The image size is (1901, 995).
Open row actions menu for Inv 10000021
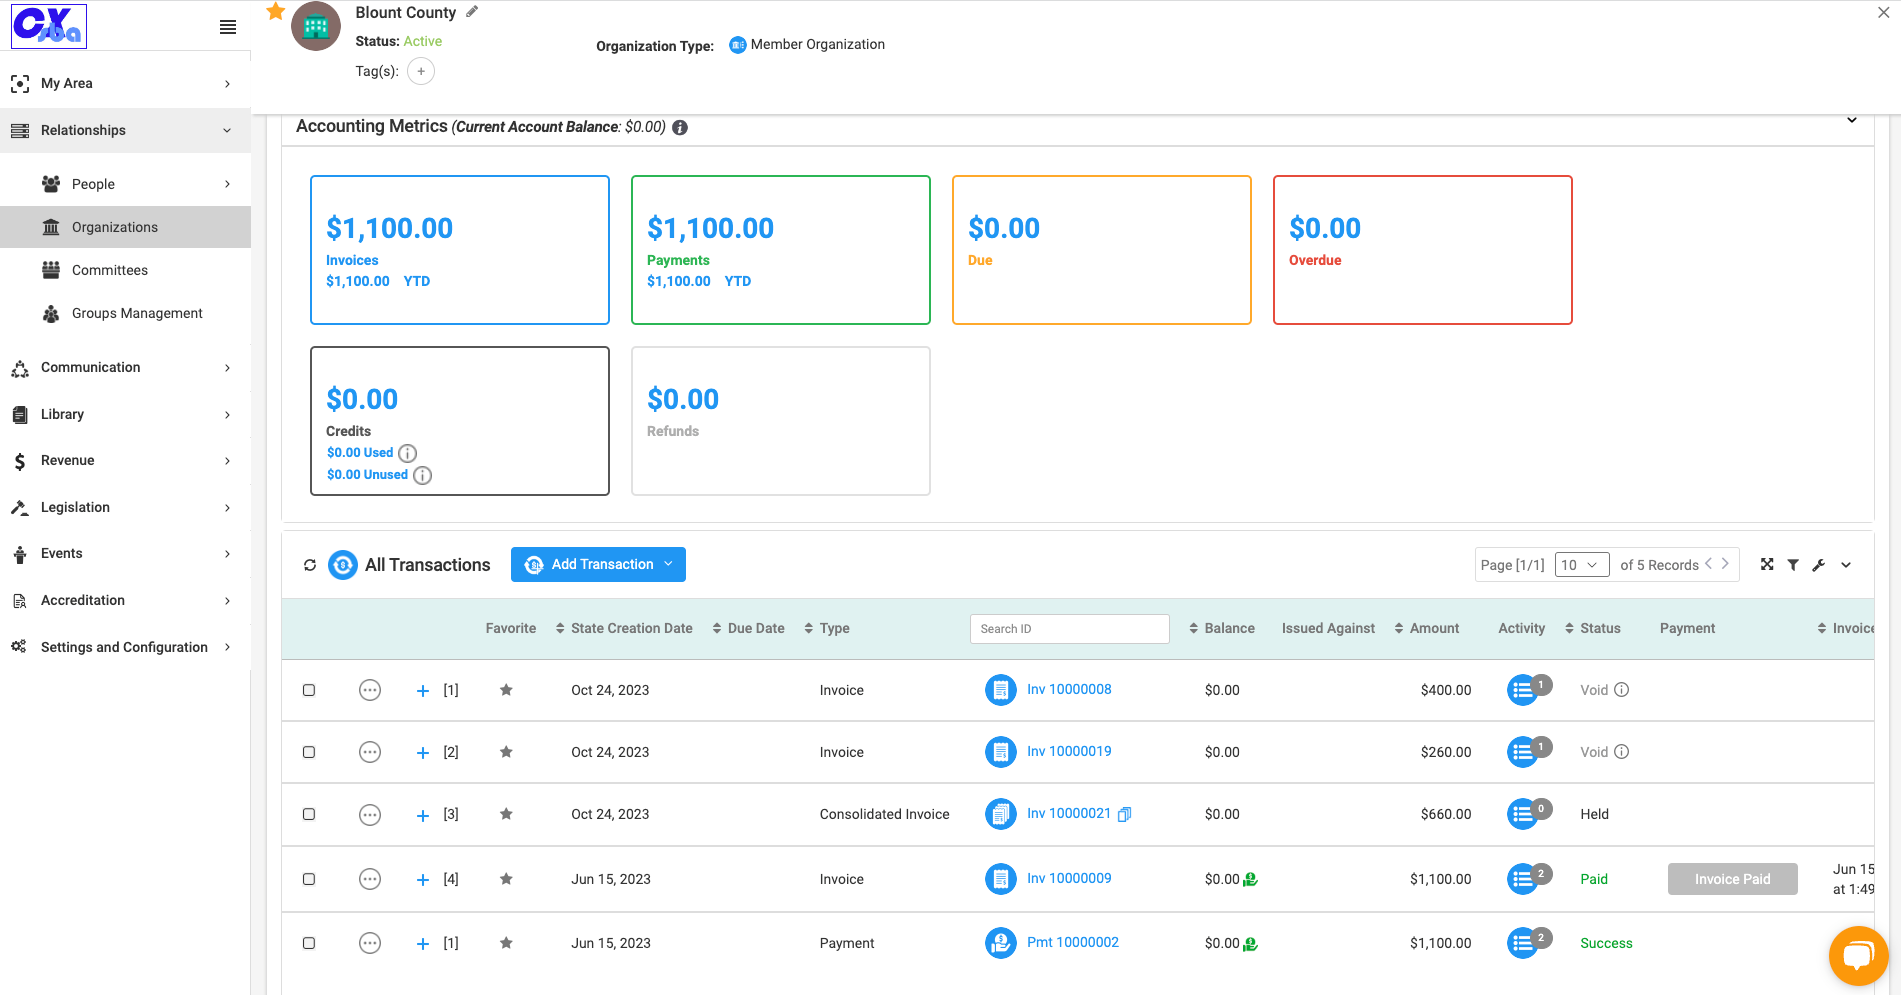(x=370, y=814)
